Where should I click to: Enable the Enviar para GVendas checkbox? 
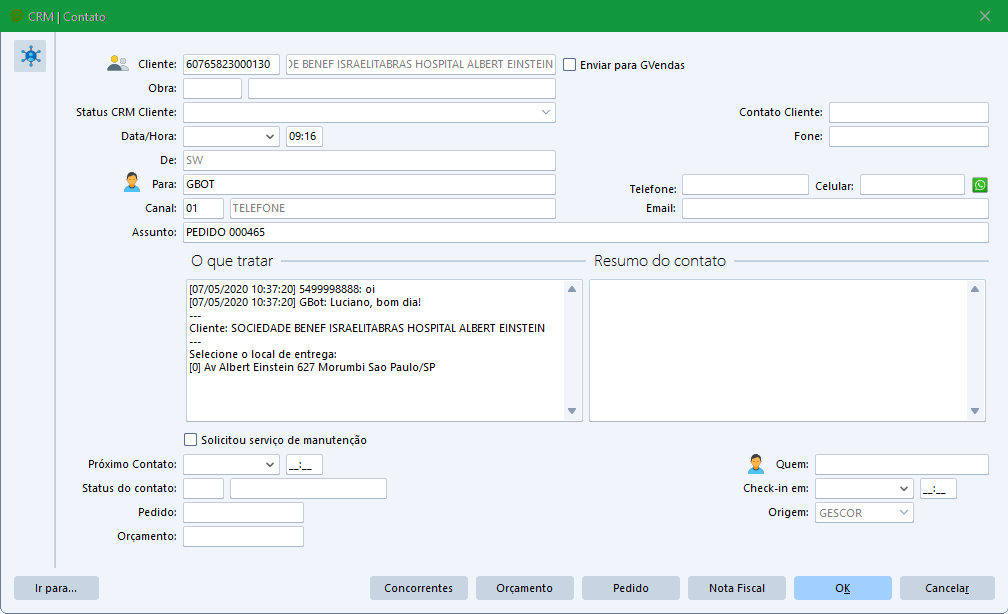tap(570, 65)
